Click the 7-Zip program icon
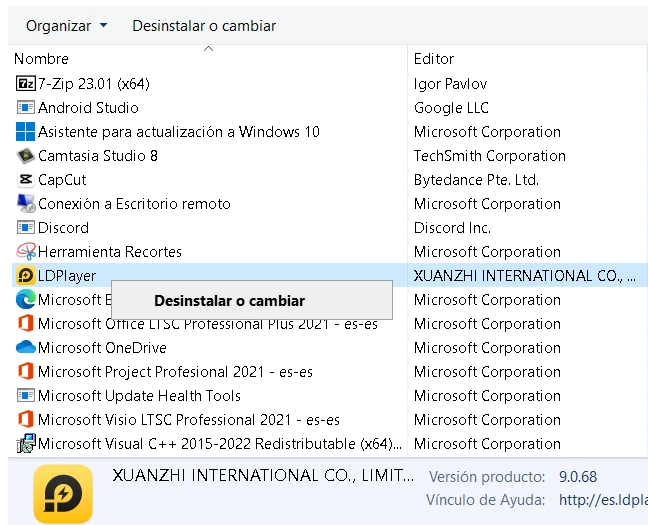This screenshot has width=648, height=525. [x=26, y=84]
